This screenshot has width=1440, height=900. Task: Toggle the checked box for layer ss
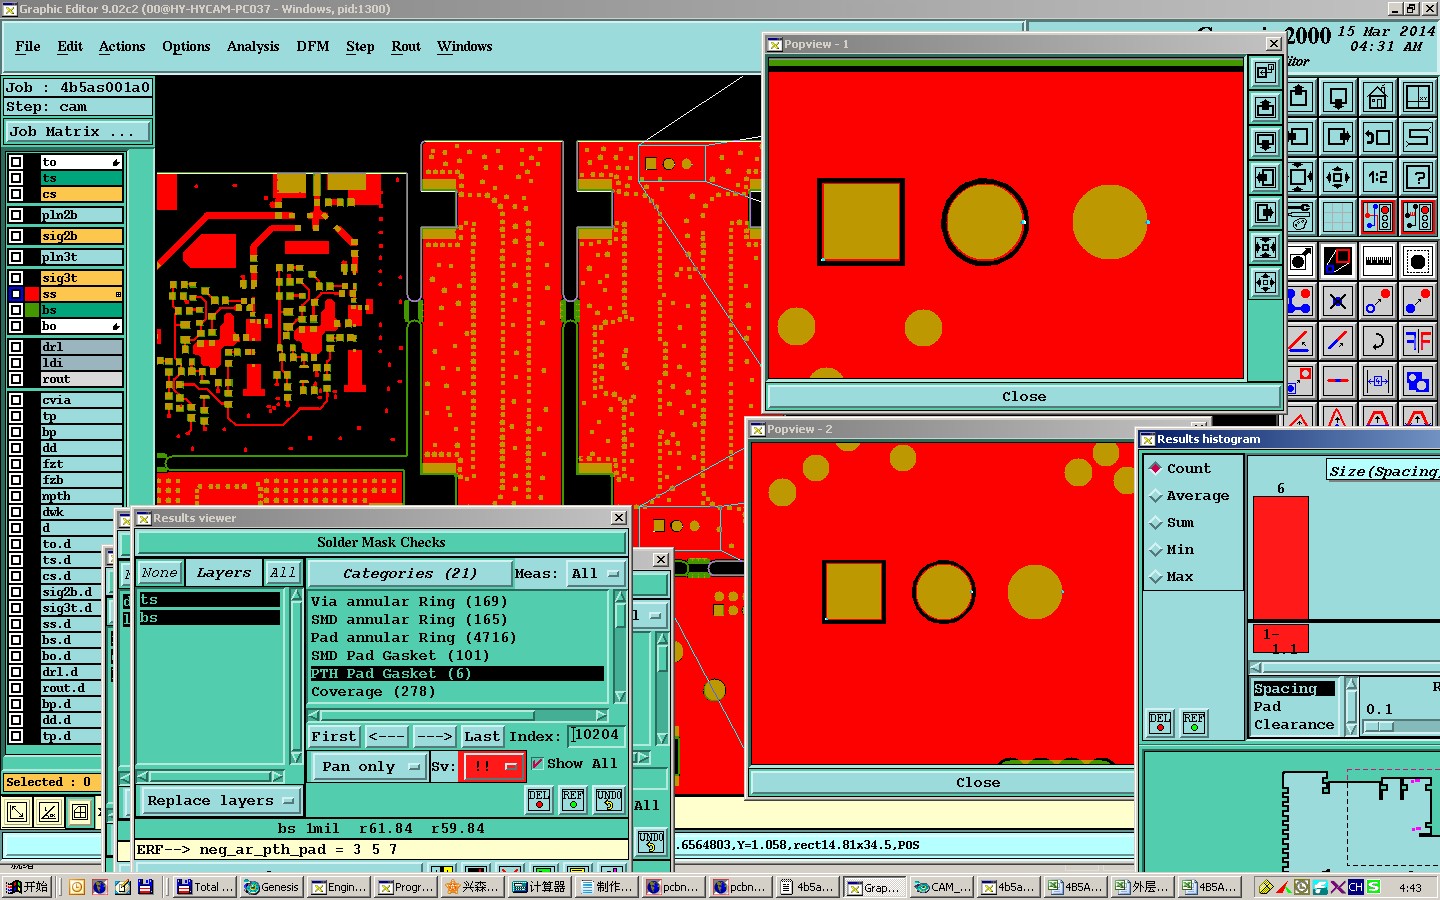(16, 294)
